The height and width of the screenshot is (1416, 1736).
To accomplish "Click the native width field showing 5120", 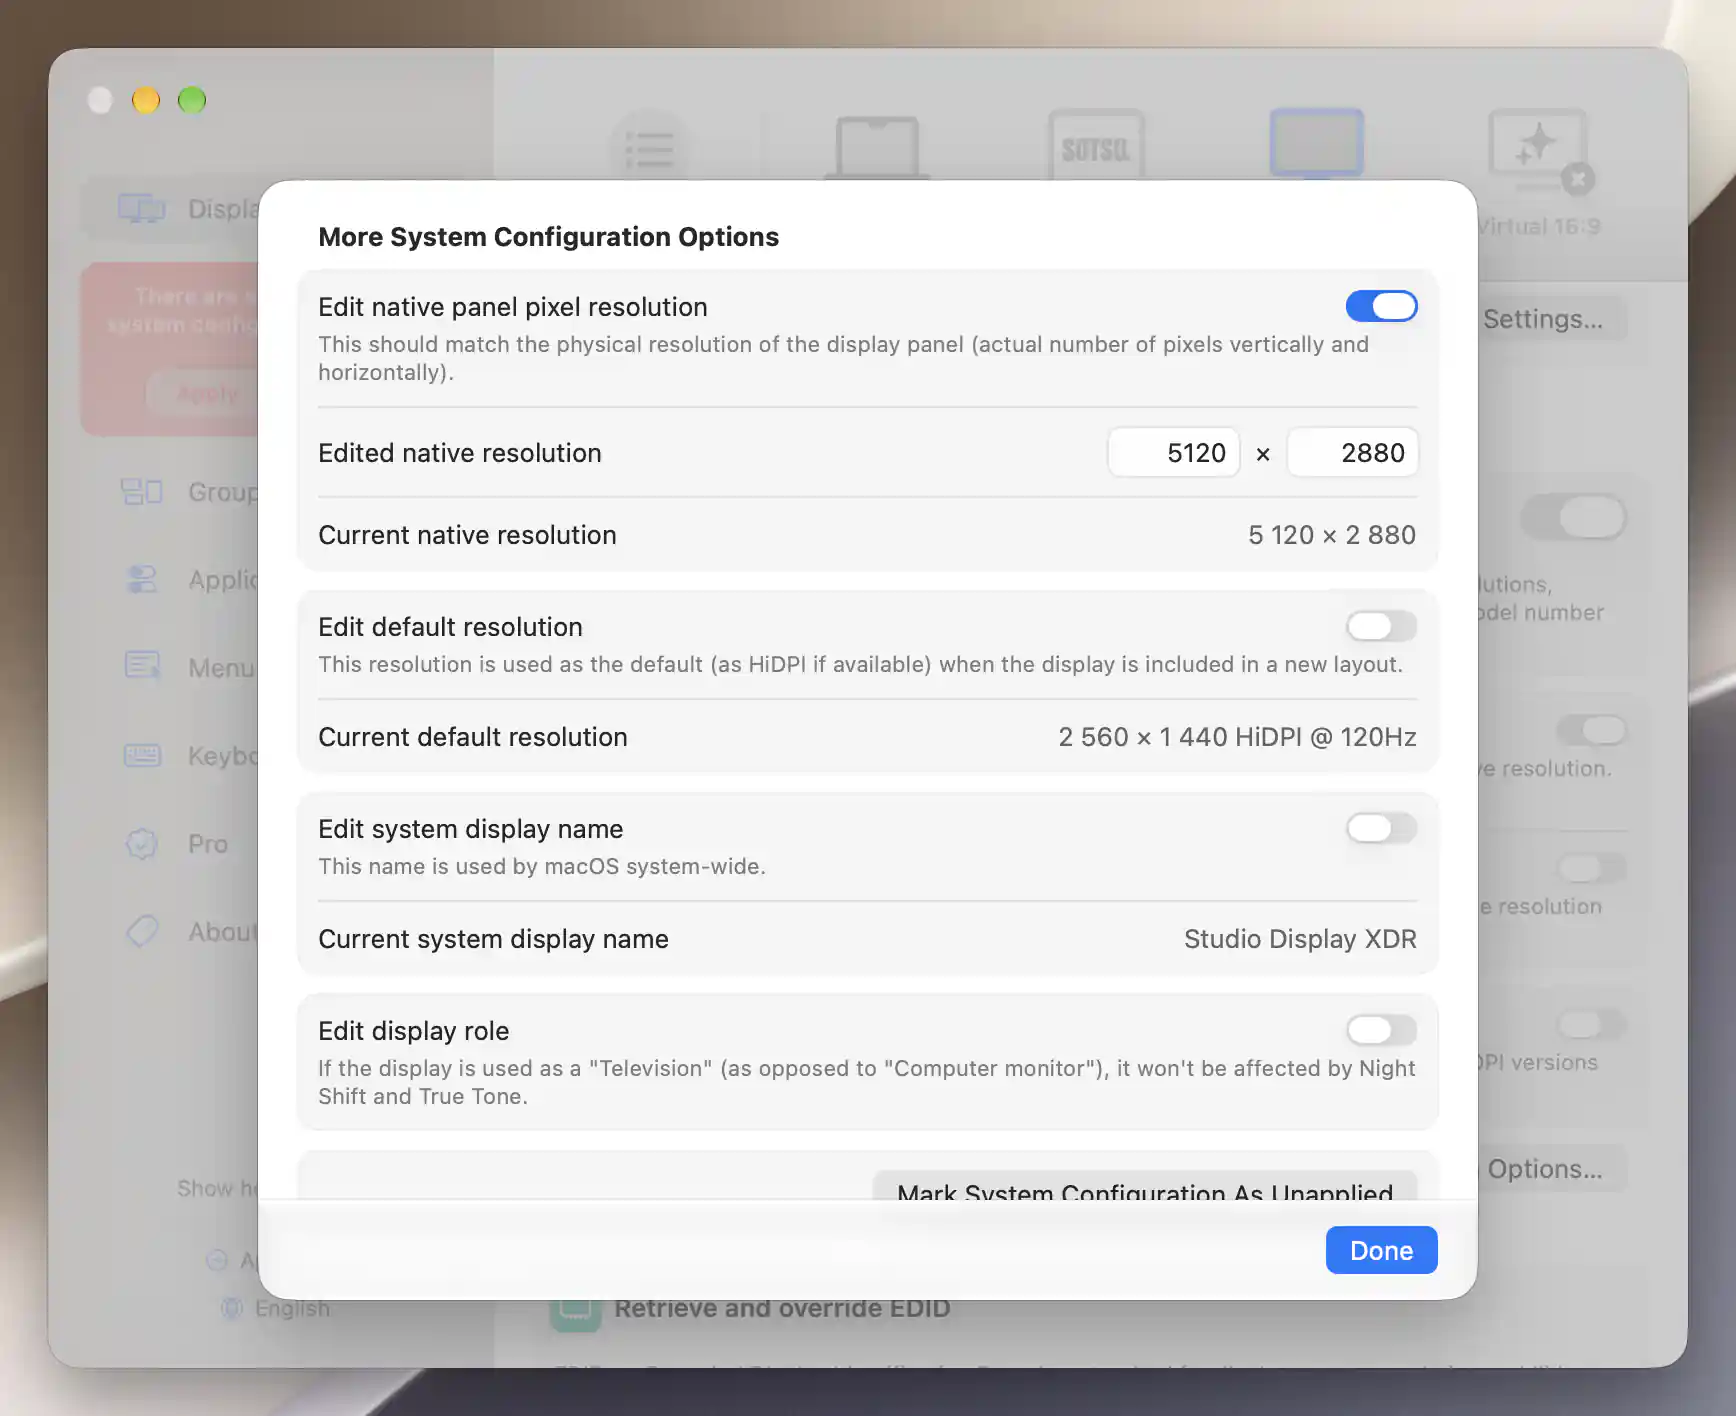I will tap(1173, 453).
